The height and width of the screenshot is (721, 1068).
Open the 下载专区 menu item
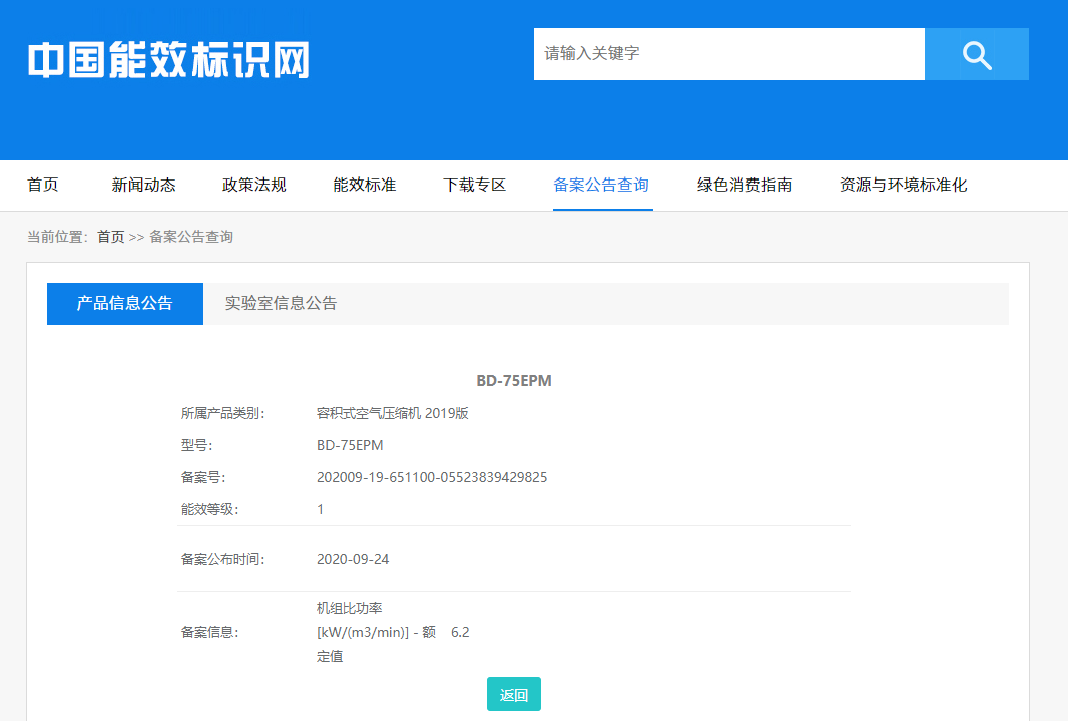pos(473,185)
